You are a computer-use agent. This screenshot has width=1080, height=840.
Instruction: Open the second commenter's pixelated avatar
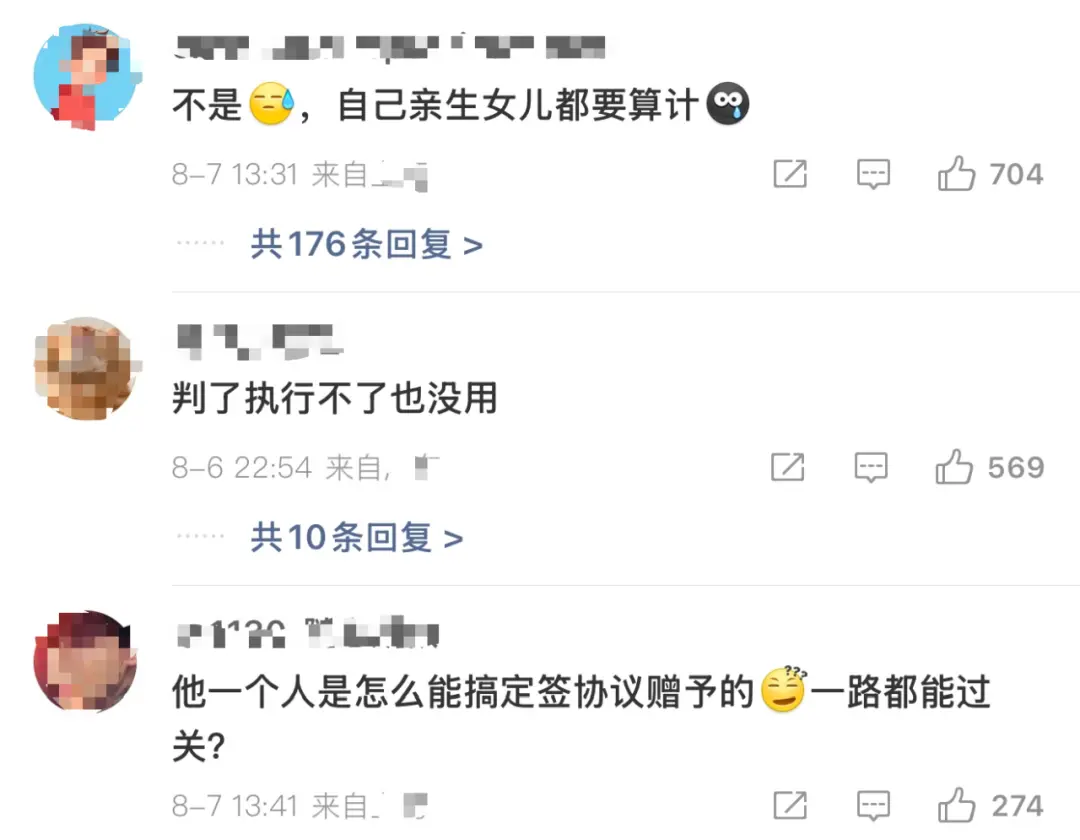86,369
